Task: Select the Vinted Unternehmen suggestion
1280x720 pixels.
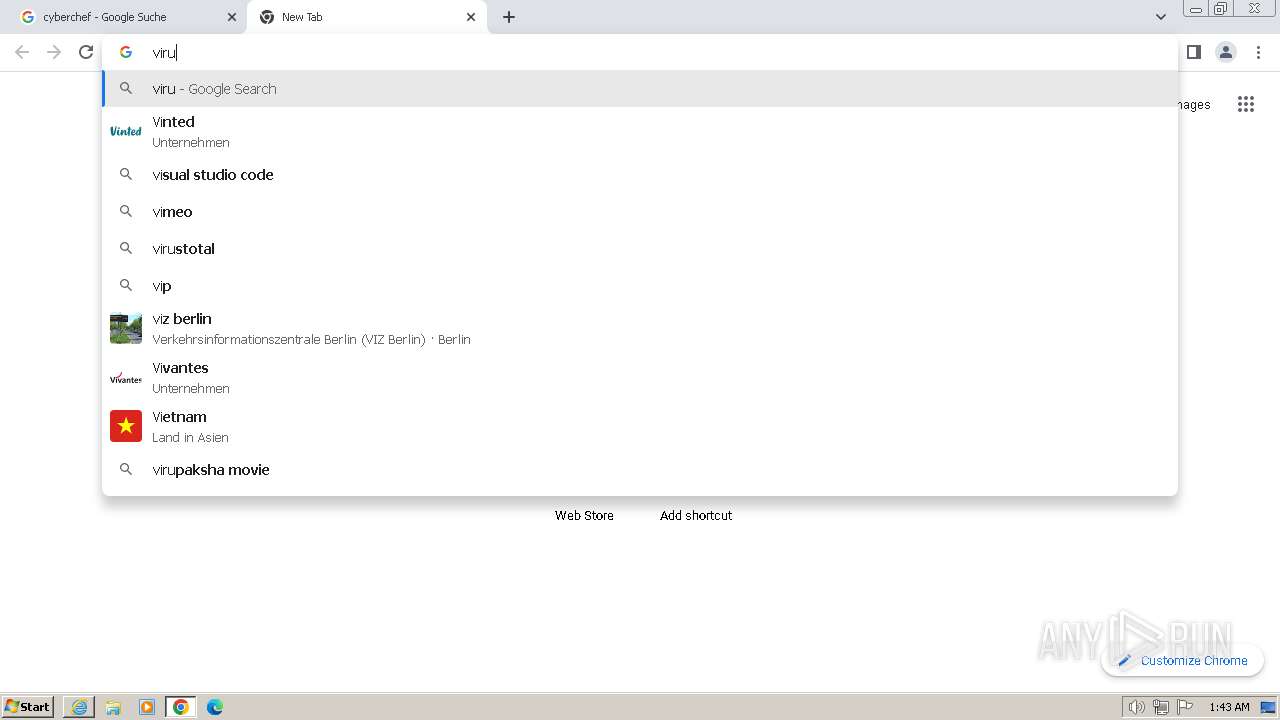Action: coord(640,131)
